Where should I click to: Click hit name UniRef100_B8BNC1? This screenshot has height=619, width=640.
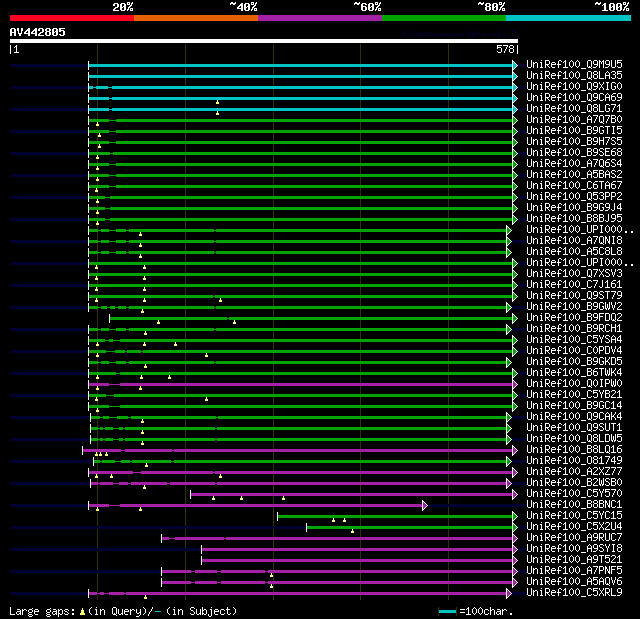click(574, 505)
